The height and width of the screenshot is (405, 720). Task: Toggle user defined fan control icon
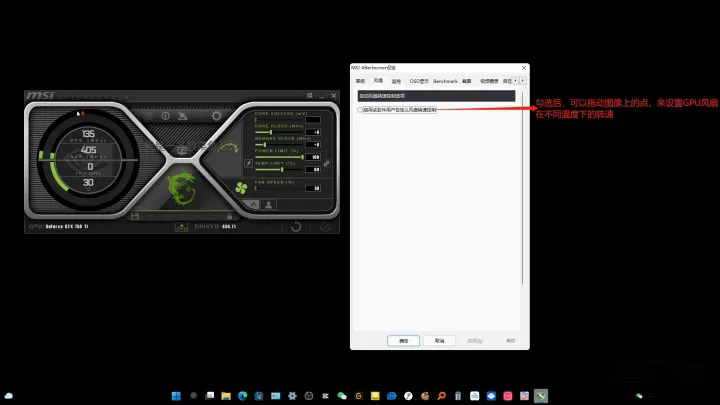tap(269, 204)
